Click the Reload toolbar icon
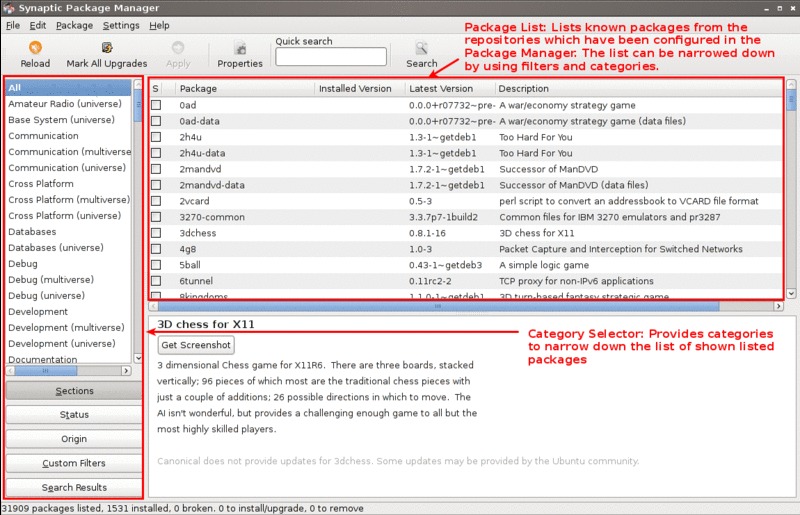800x515 pixels. click(35, 47)
